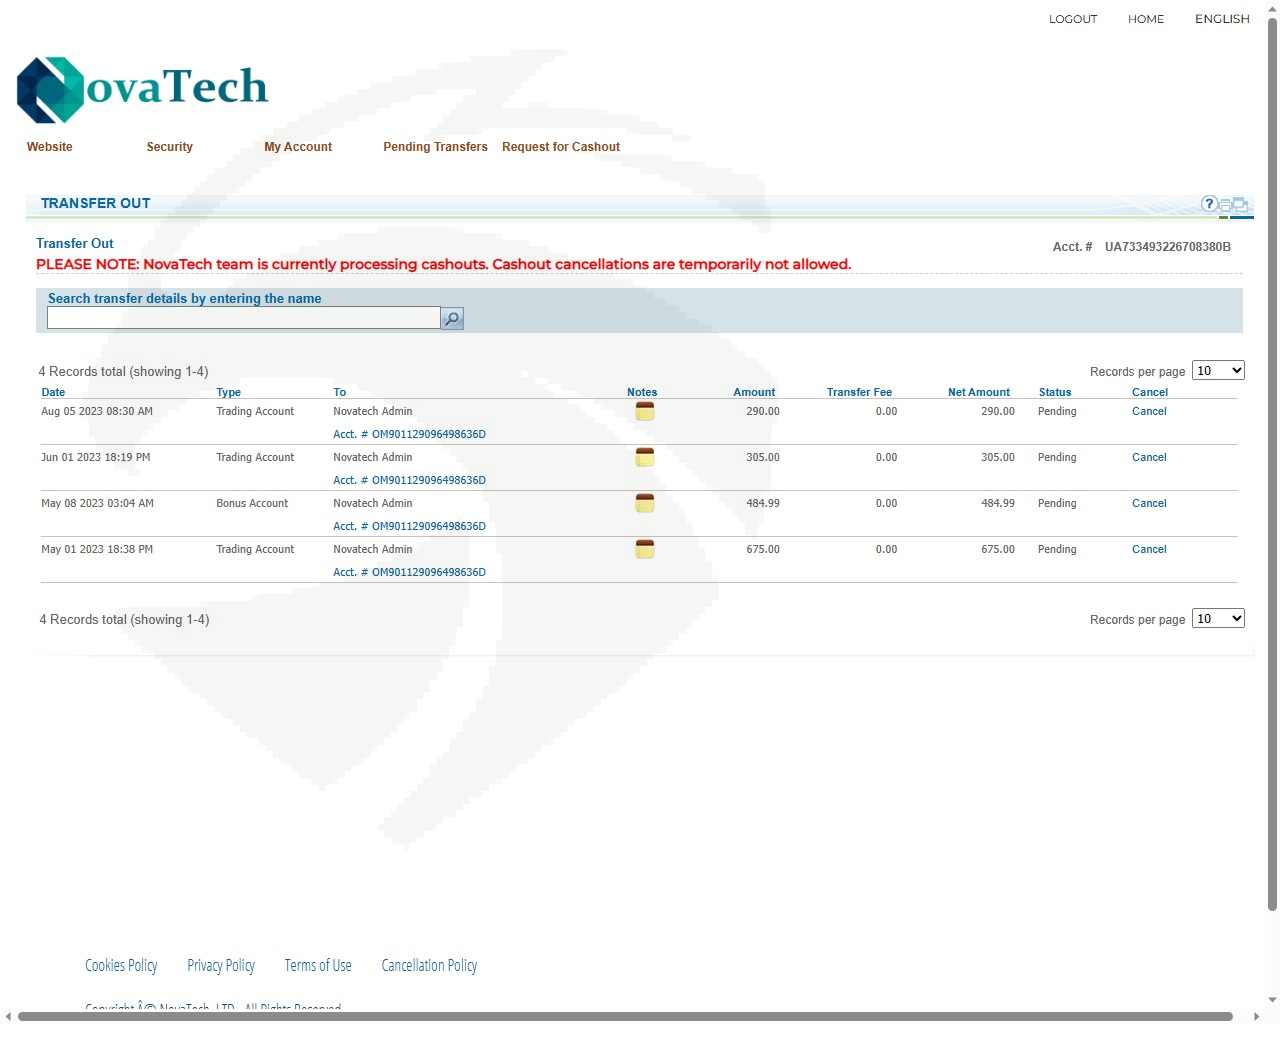Cancel the 675.00 transfer from May 01
The image size is (1288, 1050).
point(1149,549)
